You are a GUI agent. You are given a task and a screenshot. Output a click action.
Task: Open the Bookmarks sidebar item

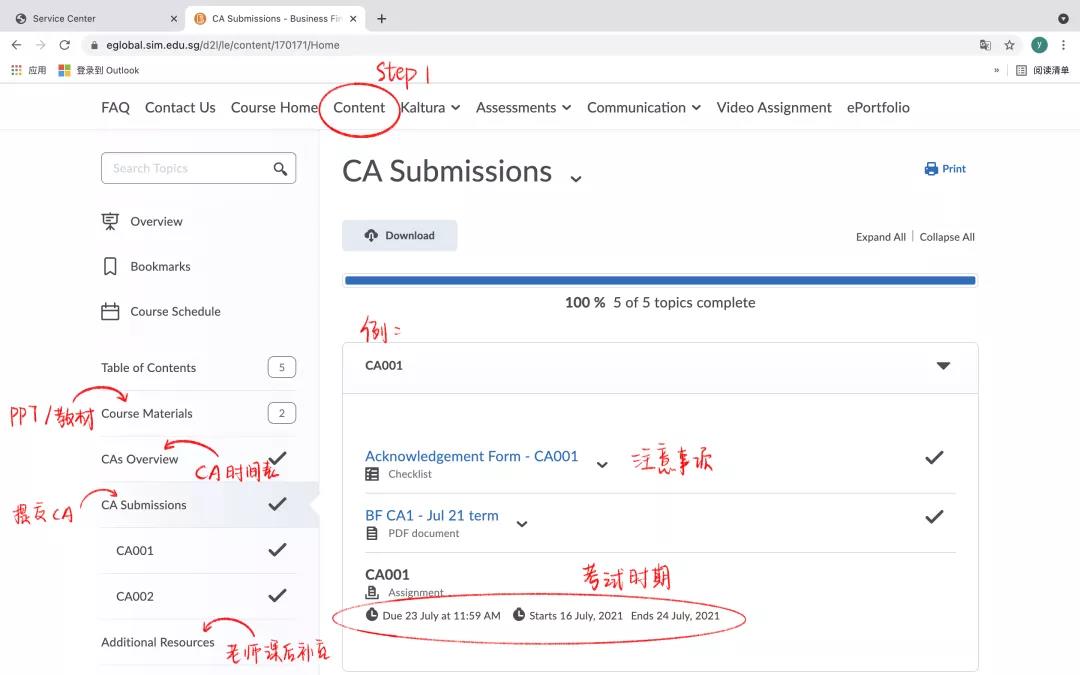tap(160, 267)
